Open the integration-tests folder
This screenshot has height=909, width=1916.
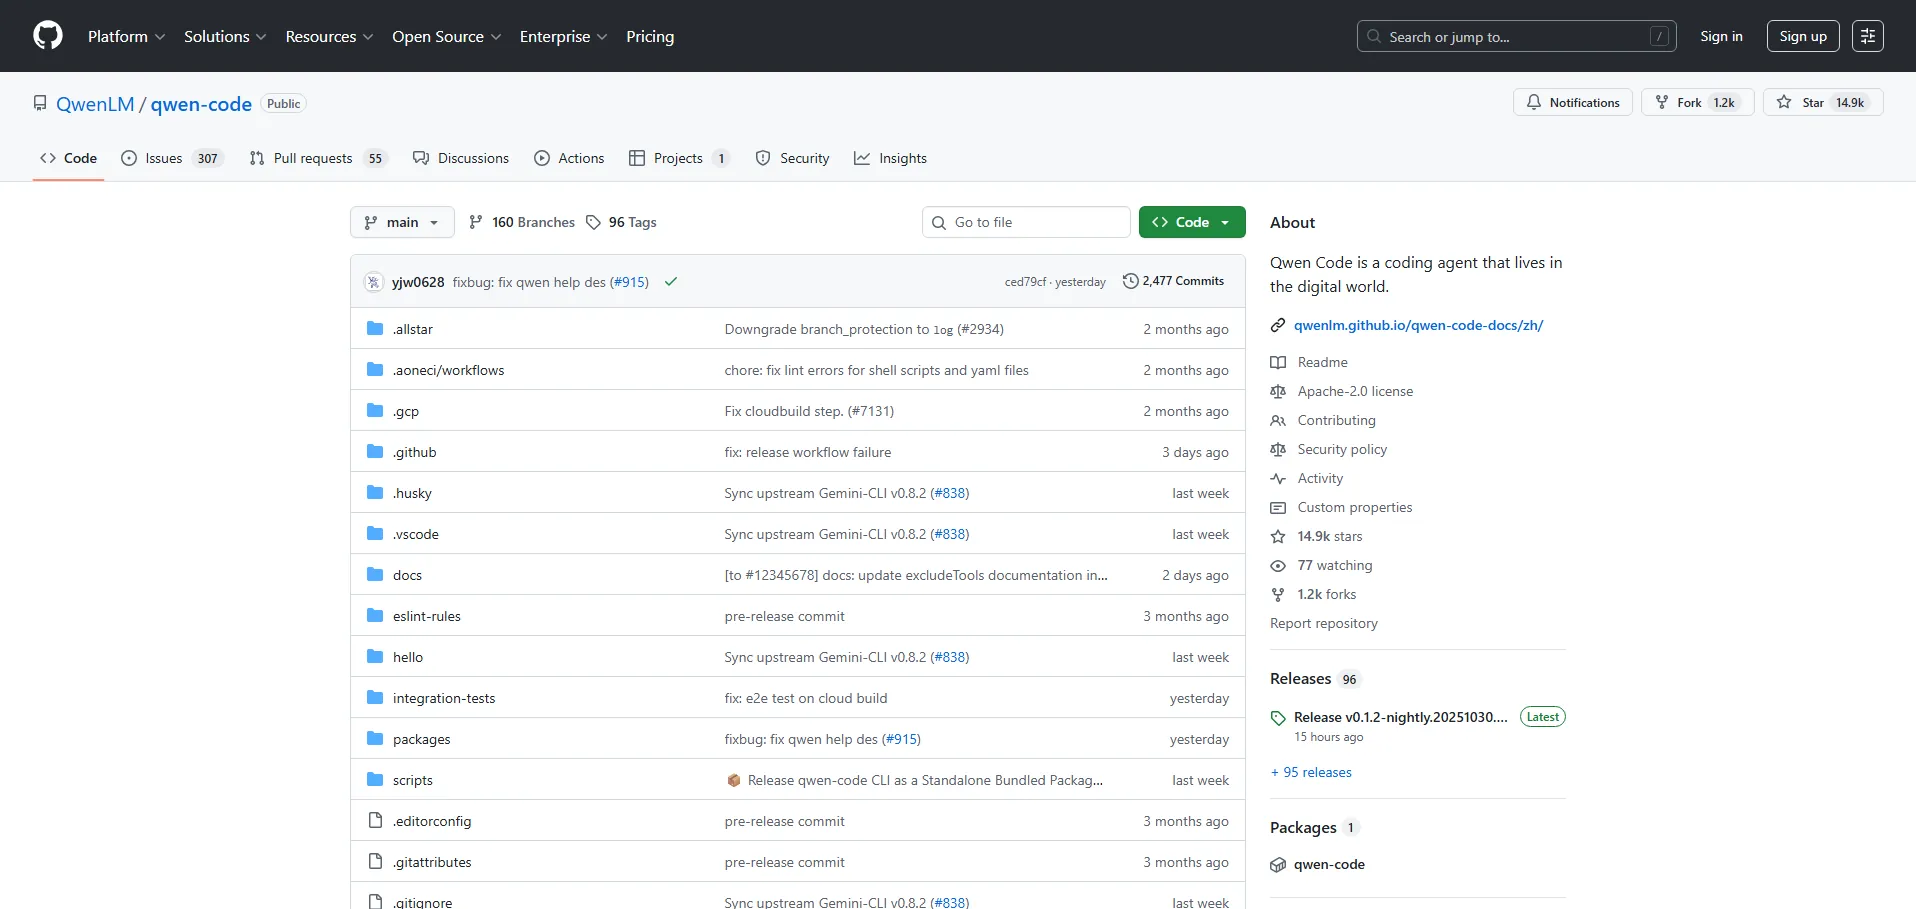[x=444, y=699]
